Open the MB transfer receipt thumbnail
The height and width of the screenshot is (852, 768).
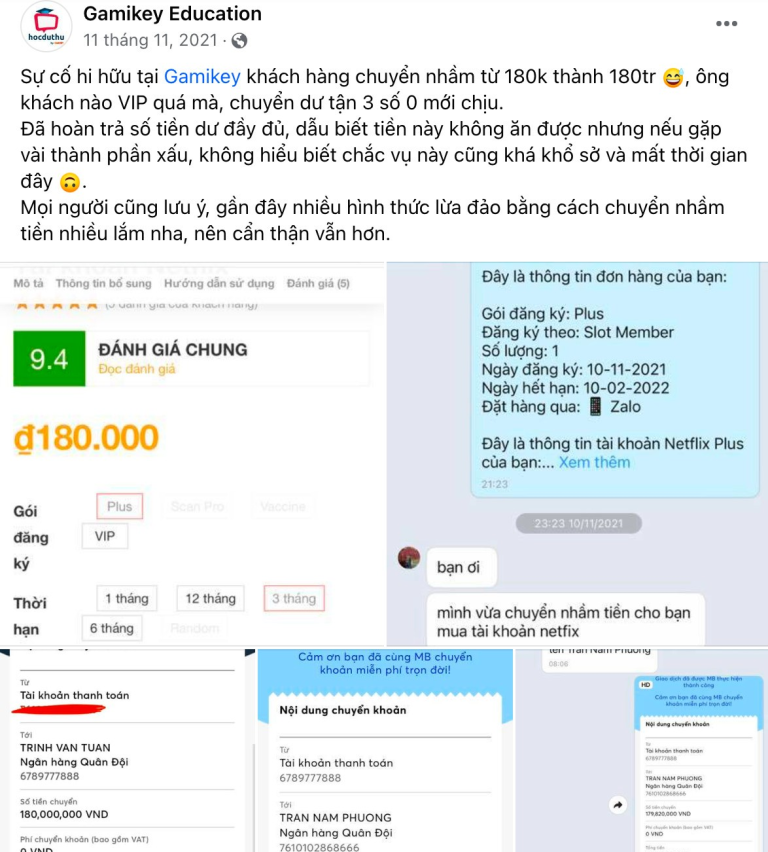(697, 763)
